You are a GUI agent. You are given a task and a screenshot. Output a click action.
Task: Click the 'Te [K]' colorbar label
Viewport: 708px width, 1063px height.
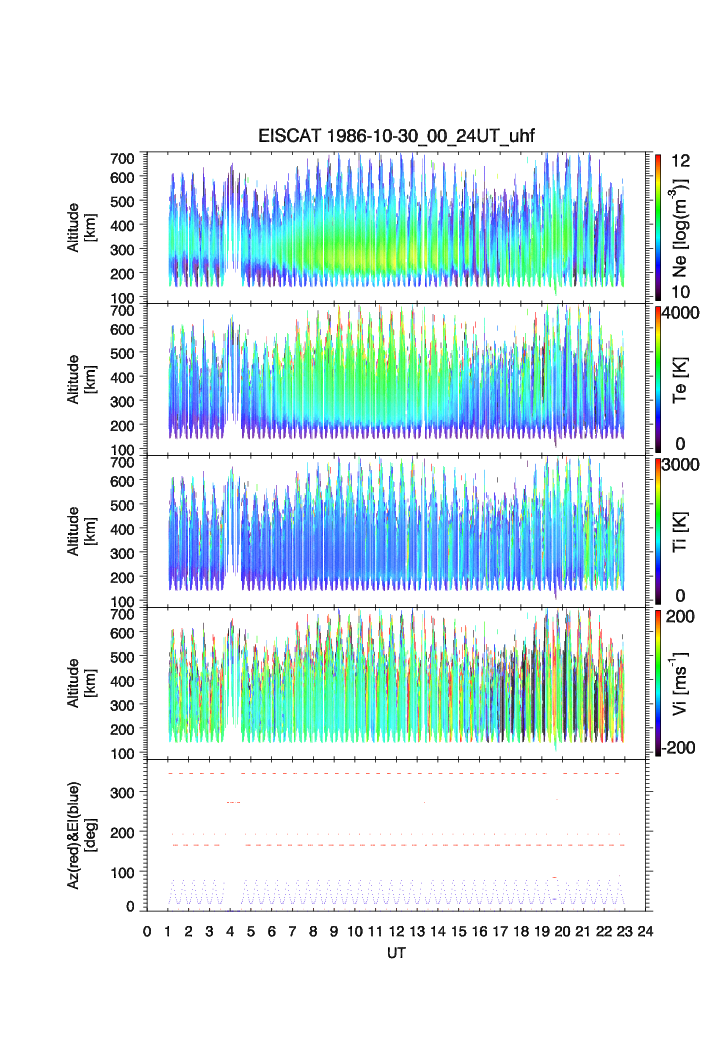[682, 378]
